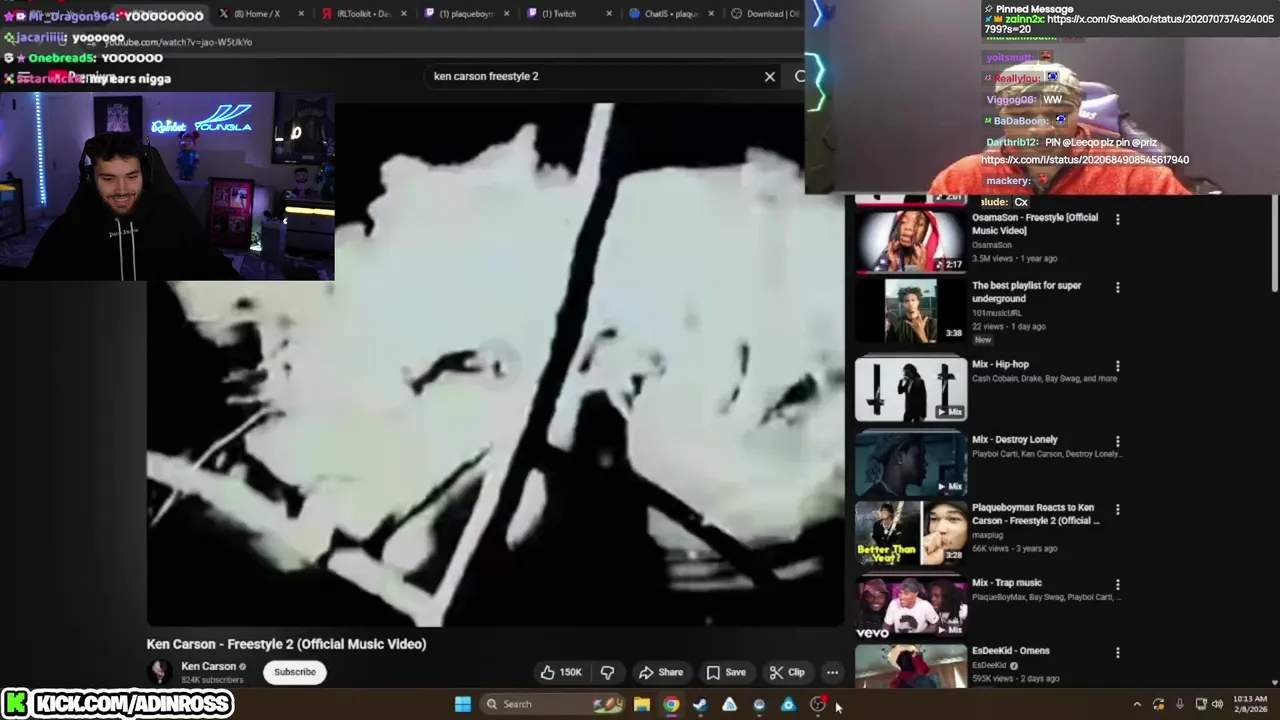1280x720 pixels.
Task: Open options for 'Mix - Destroy Lonely'
Action: pyautogui.click(x=1118, y=441)
